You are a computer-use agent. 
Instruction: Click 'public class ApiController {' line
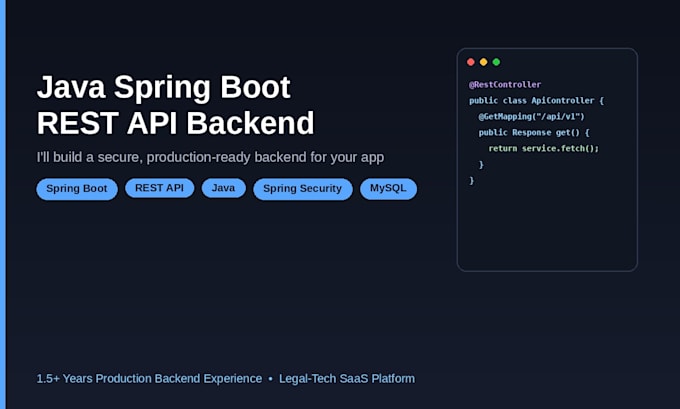coord(536,101)
